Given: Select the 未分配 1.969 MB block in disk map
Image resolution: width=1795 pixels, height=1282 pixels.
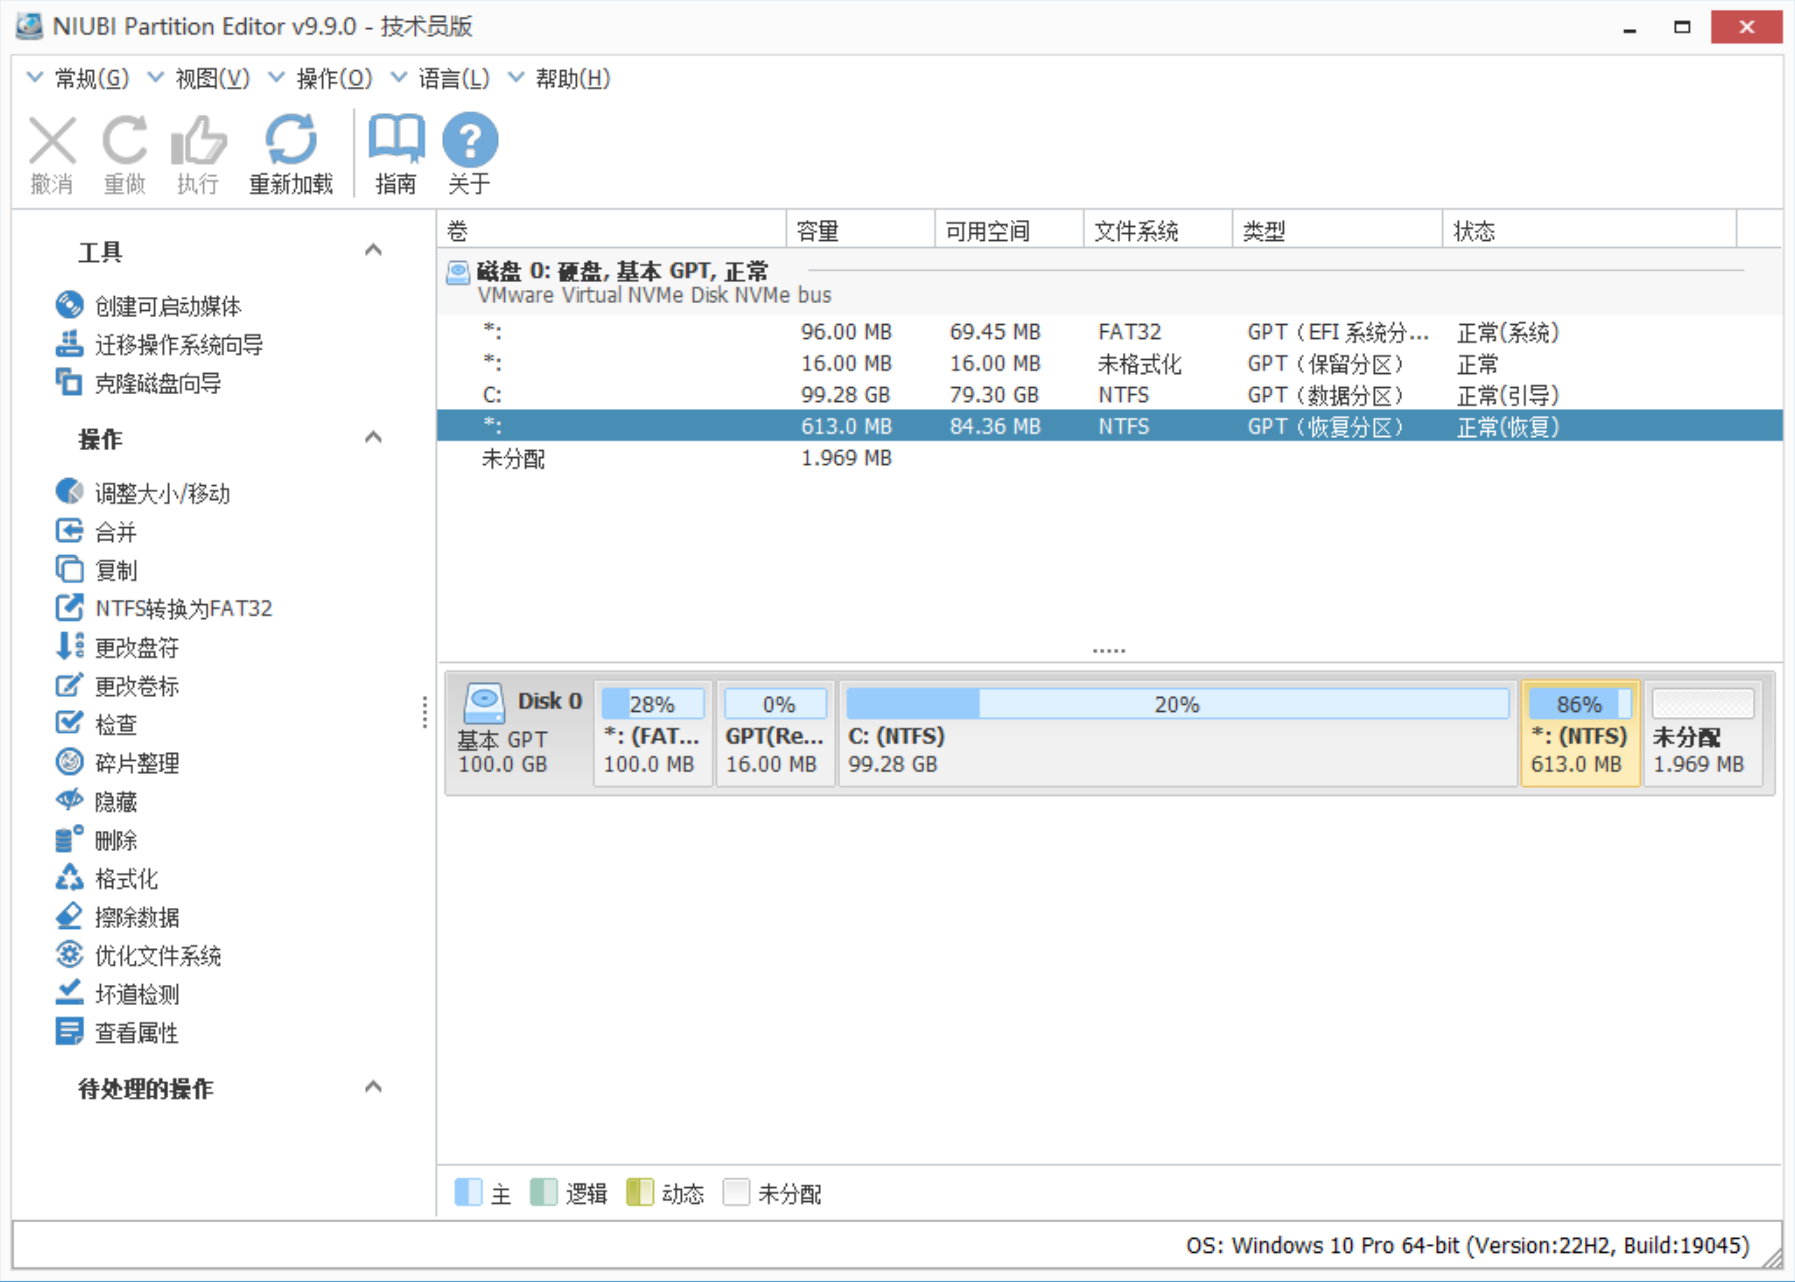Looking at the screenshot, I should (1703, 733).
